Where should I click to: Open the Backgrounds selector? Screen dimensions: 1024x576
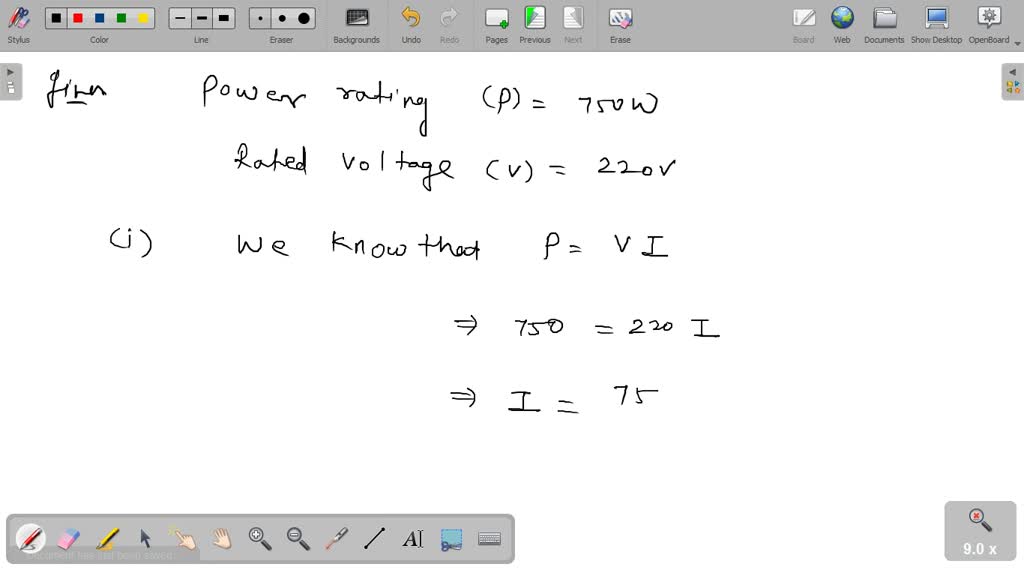tap(356, 22)
